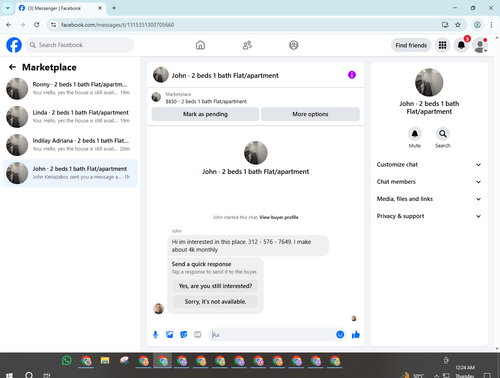Go back in browser history

(9, 25)
